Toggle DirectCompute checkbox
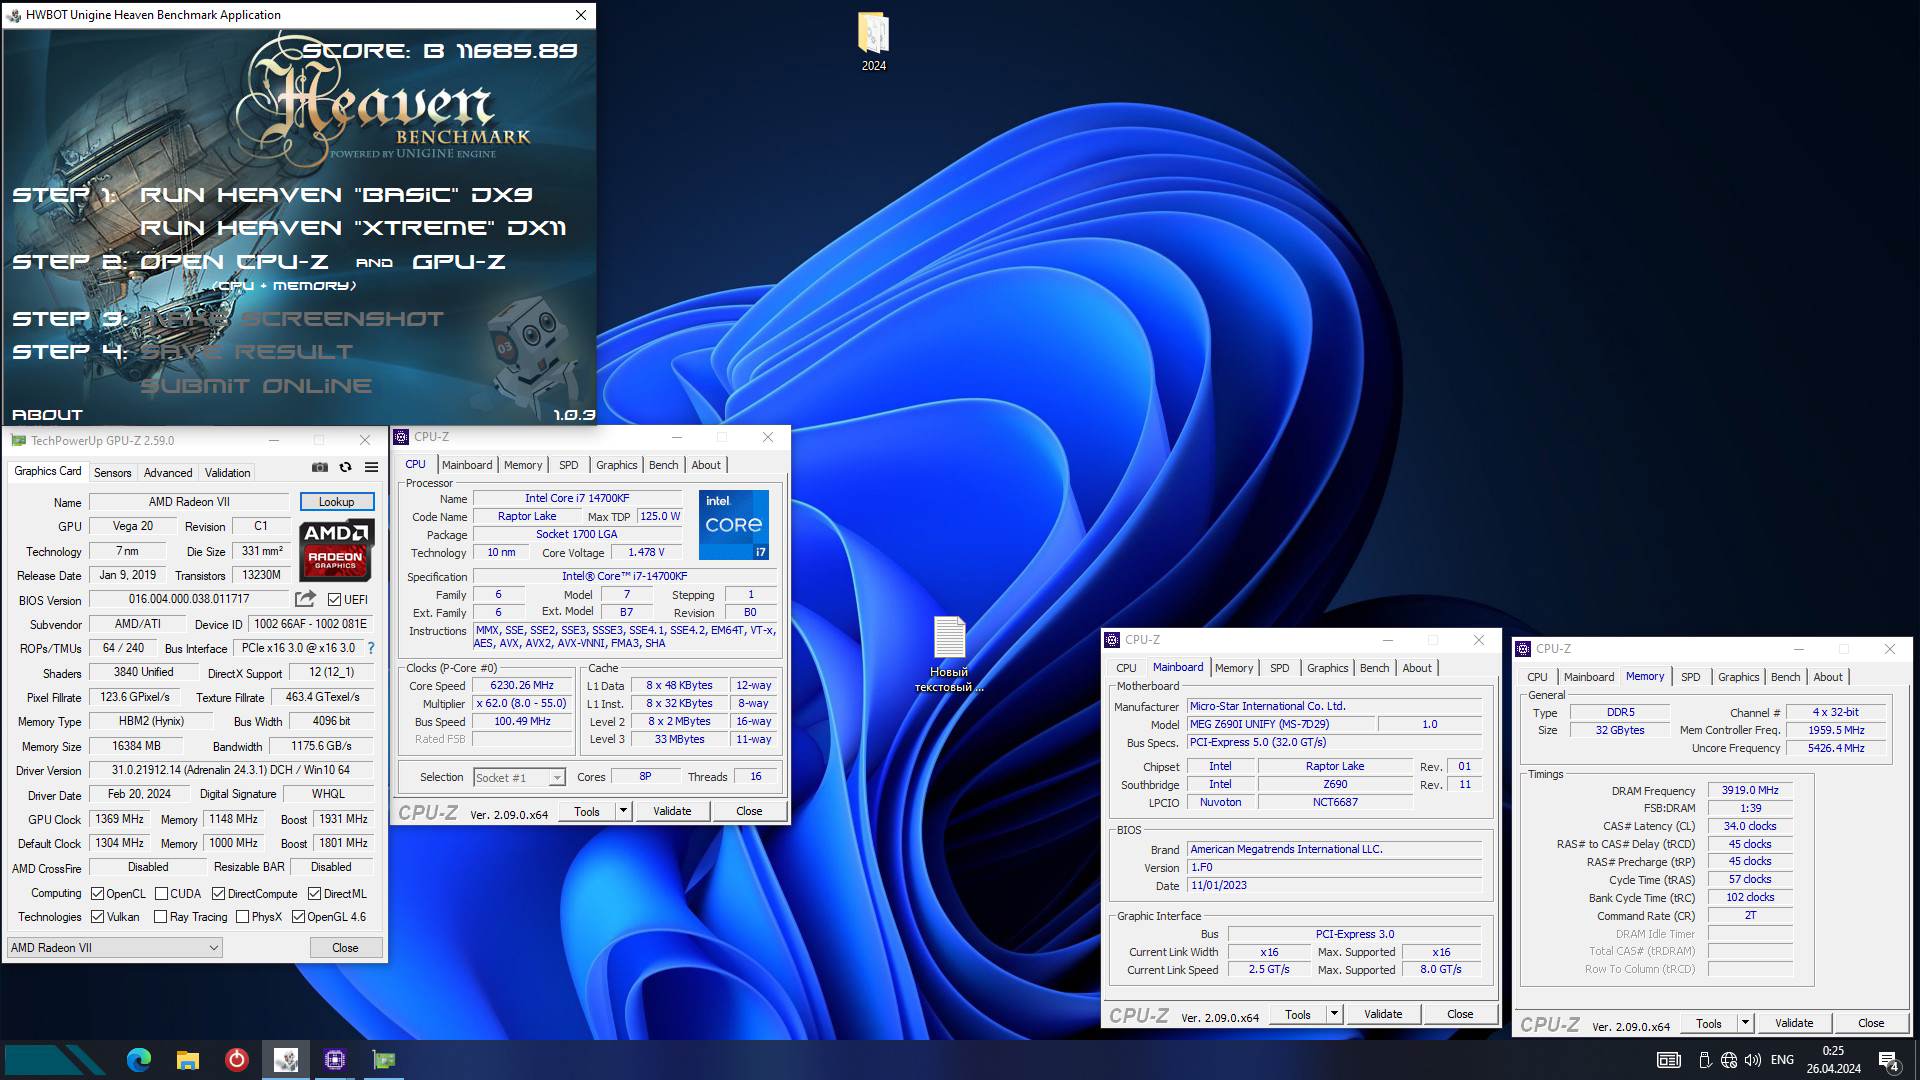Viewport: 1920px width, 1080px height. (218, 894)
